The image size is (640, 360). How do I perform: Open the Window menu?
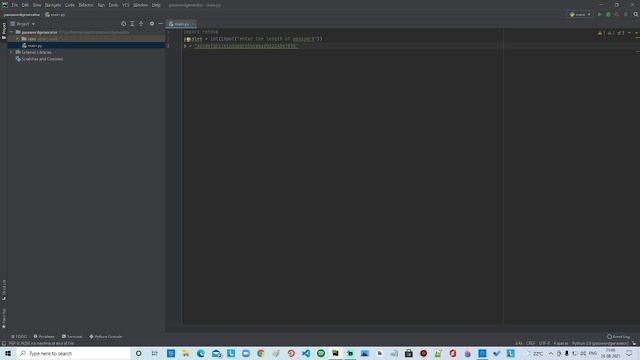tap(140, 5)
